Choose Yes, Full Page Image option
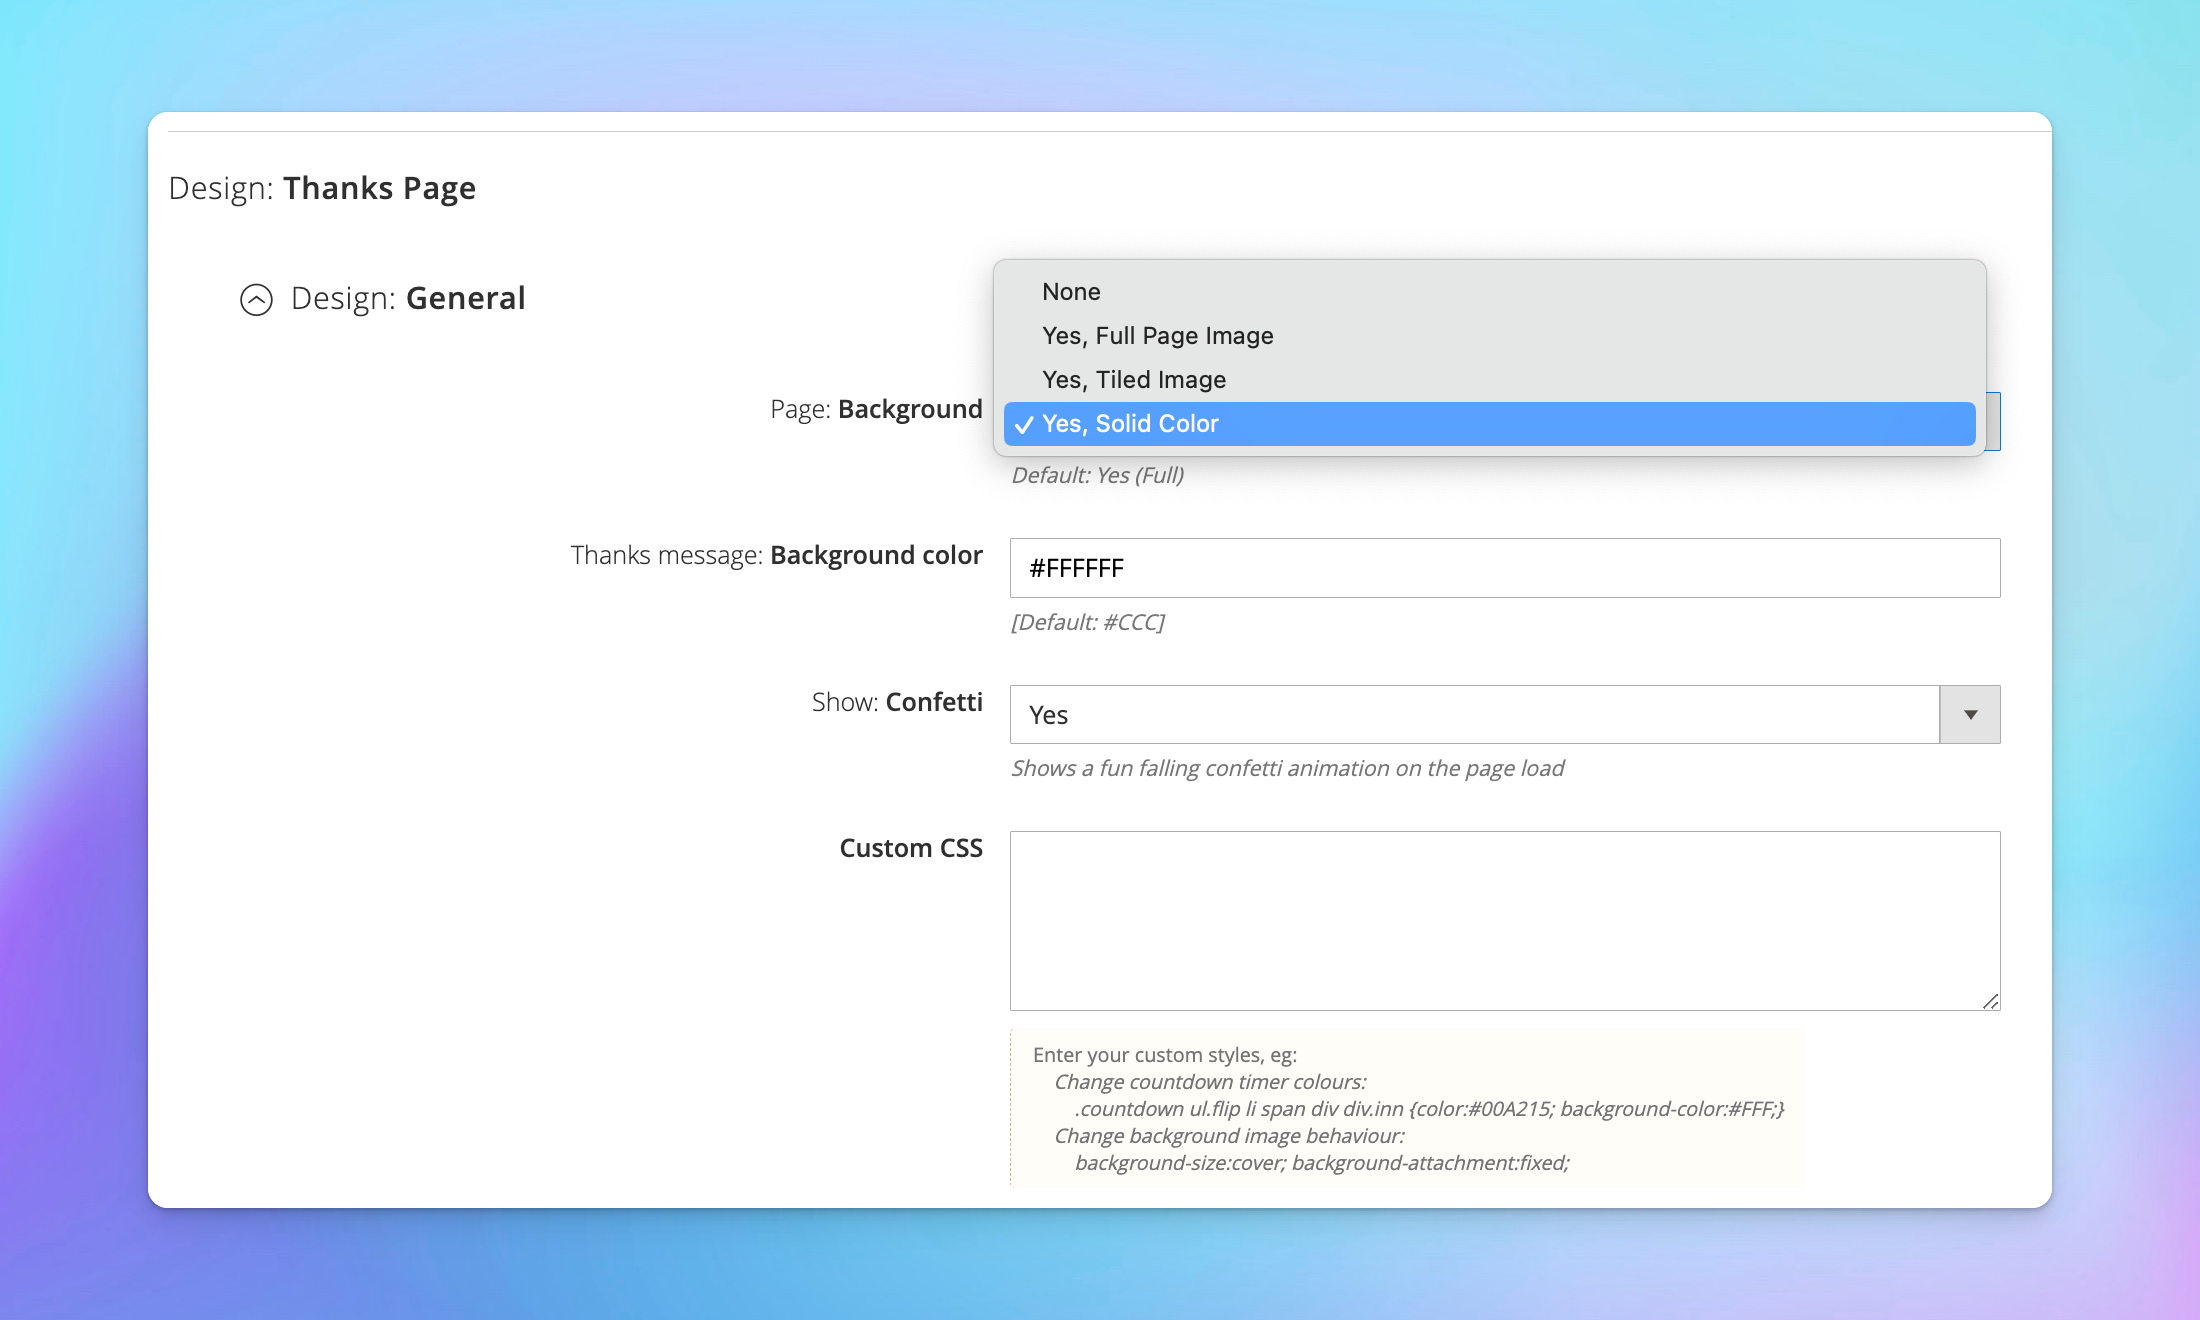This screenshot has height=1320, width=2200. point(1489,336)
